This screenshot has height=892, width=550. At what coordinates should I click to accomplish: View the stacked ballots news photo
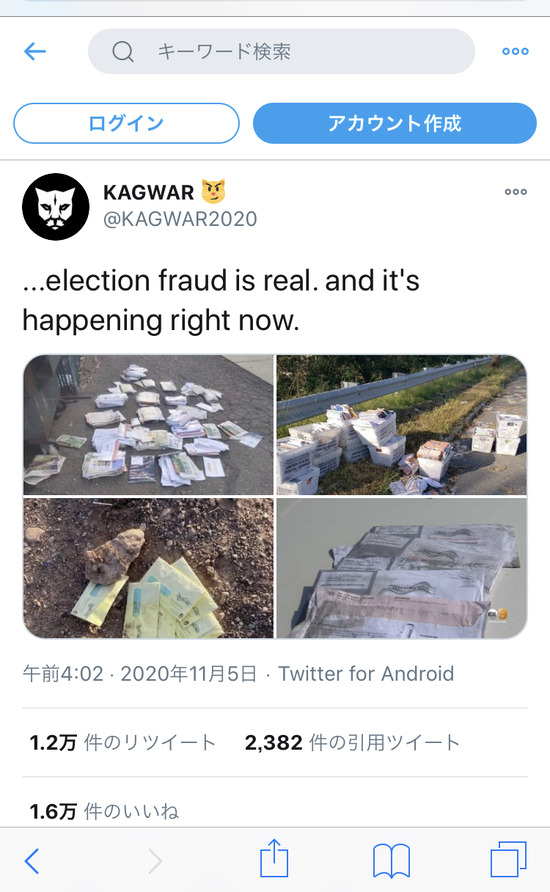(402, 568)
